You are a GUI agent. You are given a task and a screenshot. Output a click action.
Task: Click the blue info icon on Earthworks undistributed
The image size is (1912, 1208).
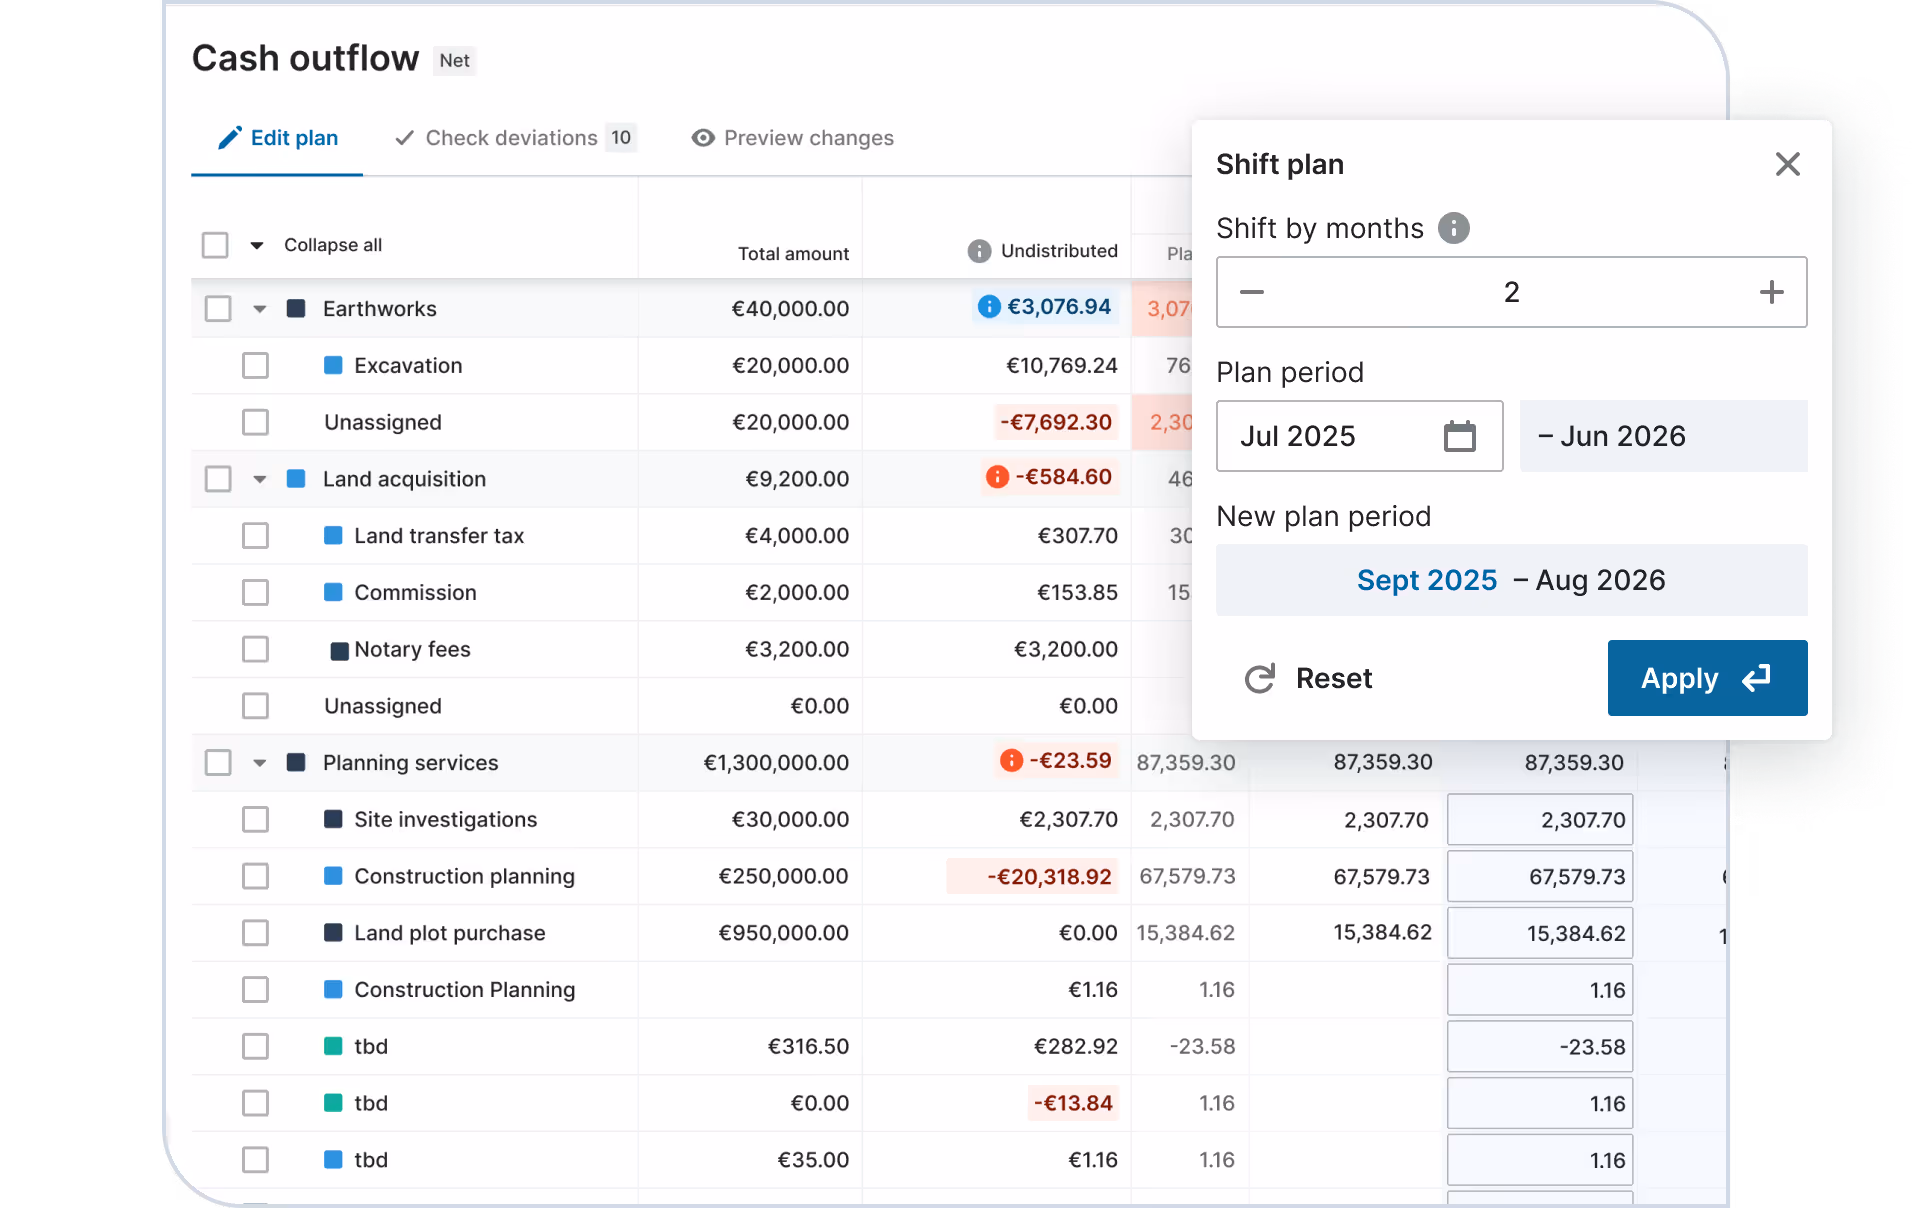click(x=989, y=307)
